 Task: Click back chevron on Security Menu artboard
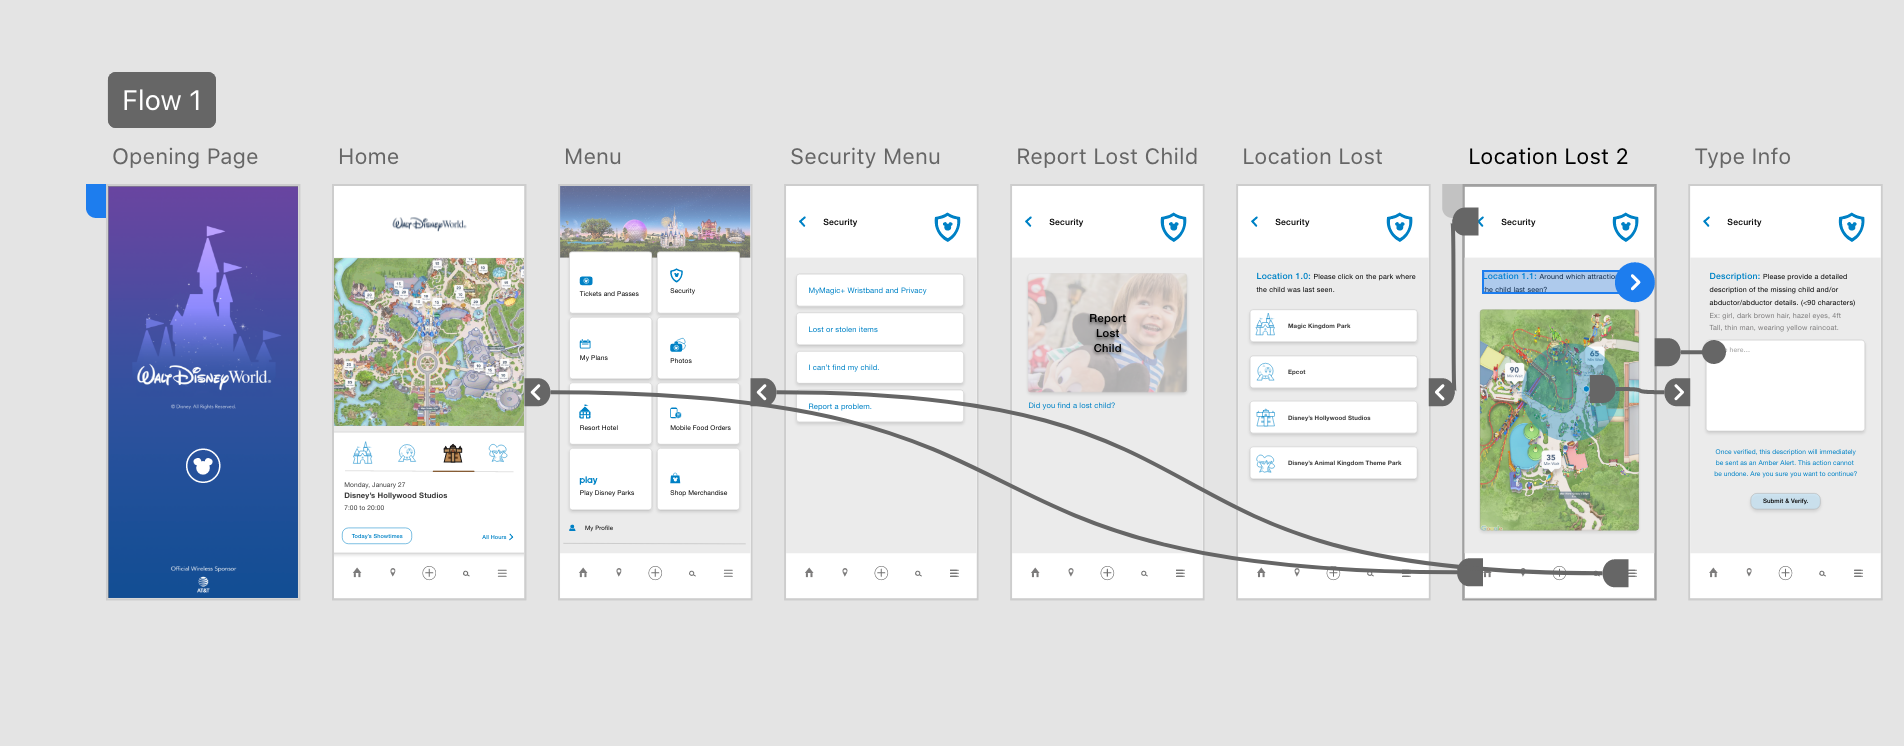(802, 222)
